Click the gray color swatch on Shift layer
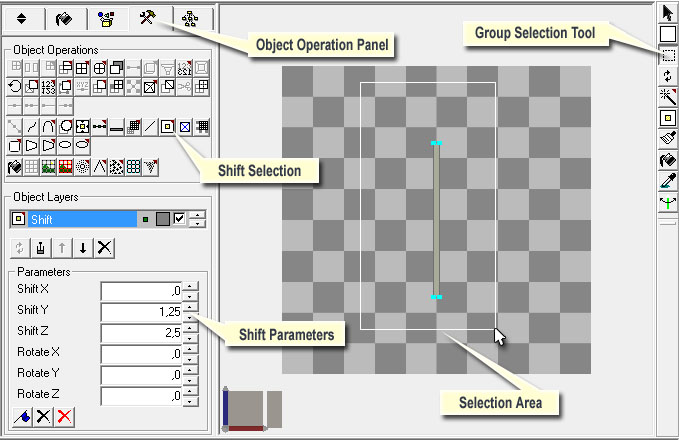This screenshot has width=679, height=440. pos(163,219)
